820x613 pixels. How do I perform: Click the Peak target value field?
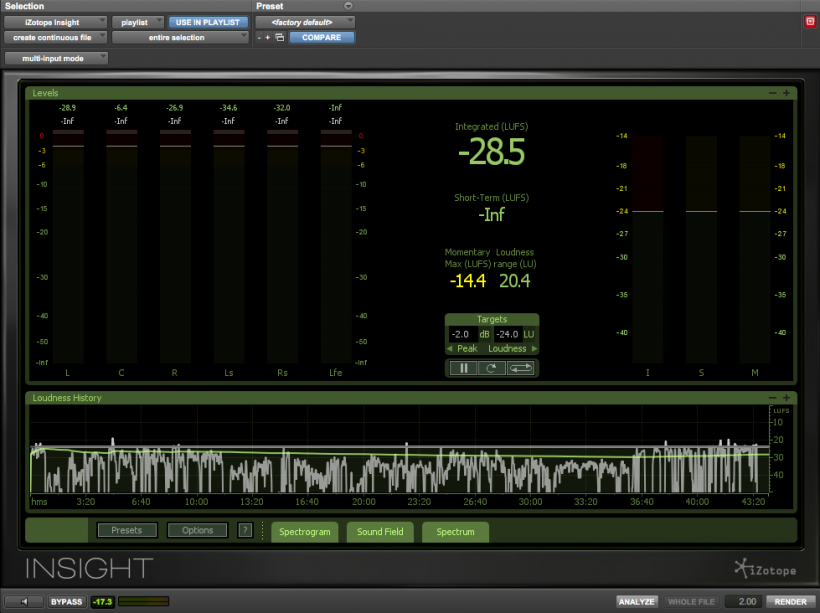461,334
